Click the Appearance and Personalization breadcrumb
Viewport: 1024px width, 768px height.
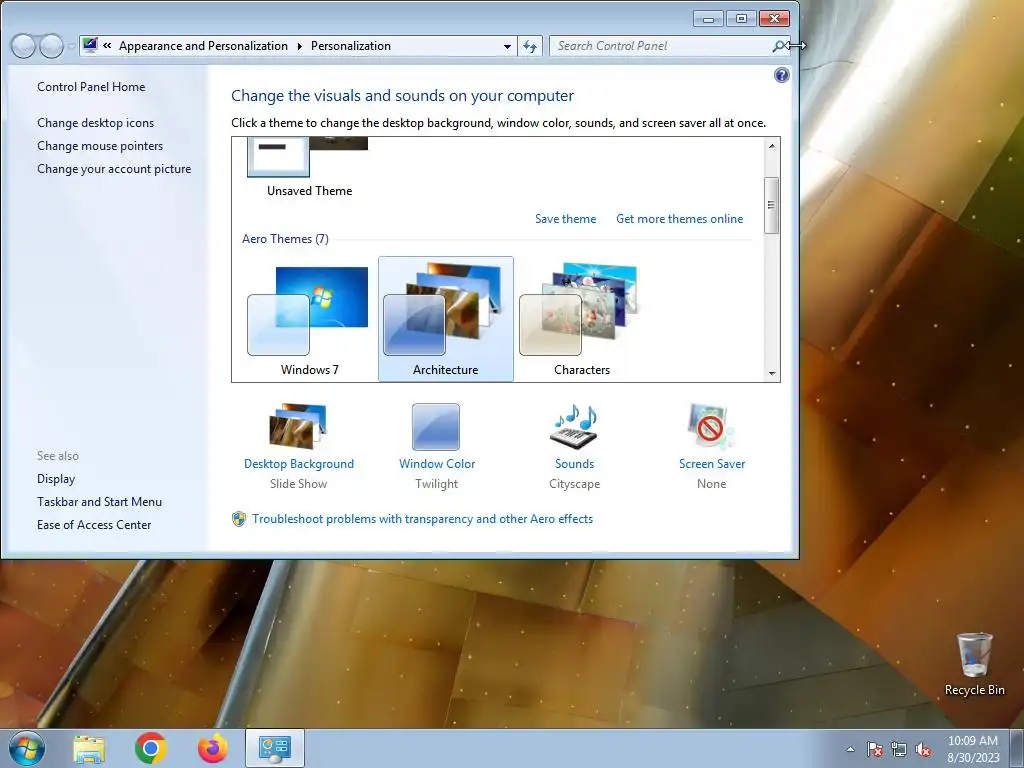point(203,46)
